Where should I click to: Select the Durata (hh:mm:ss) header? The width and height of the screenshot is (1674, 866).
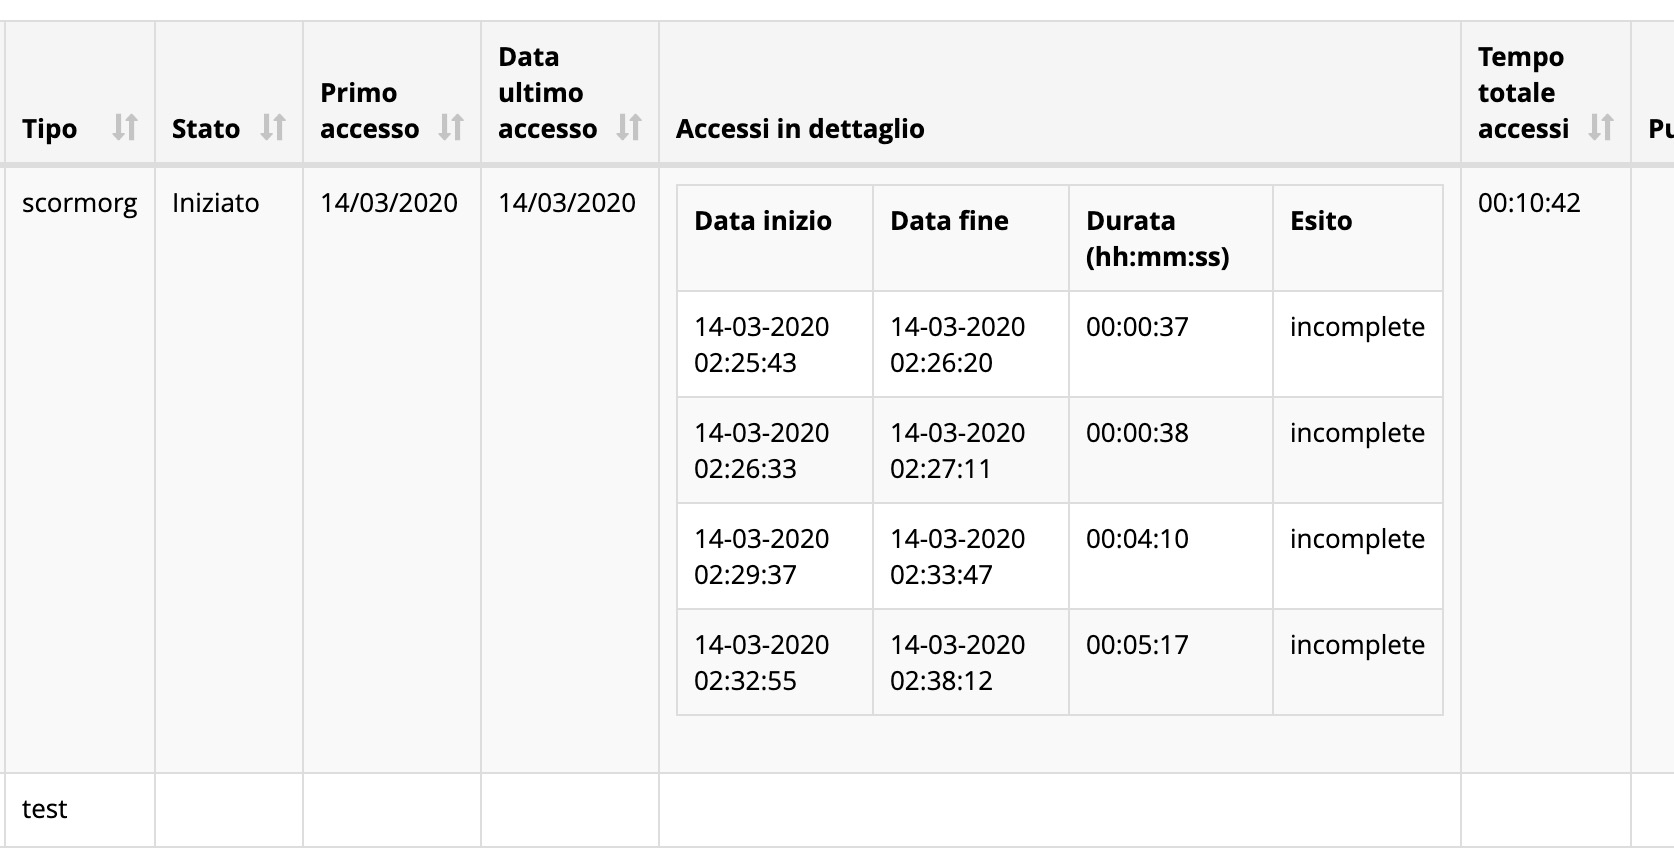point(1157,239)
